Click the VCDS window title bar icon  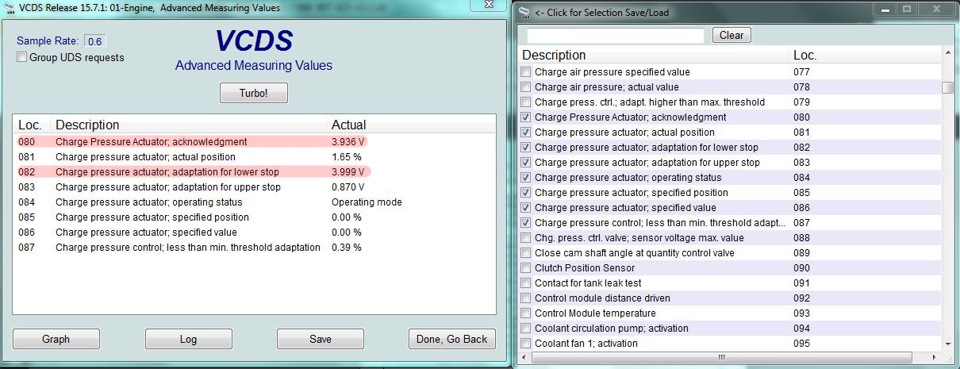coord(9,8)
